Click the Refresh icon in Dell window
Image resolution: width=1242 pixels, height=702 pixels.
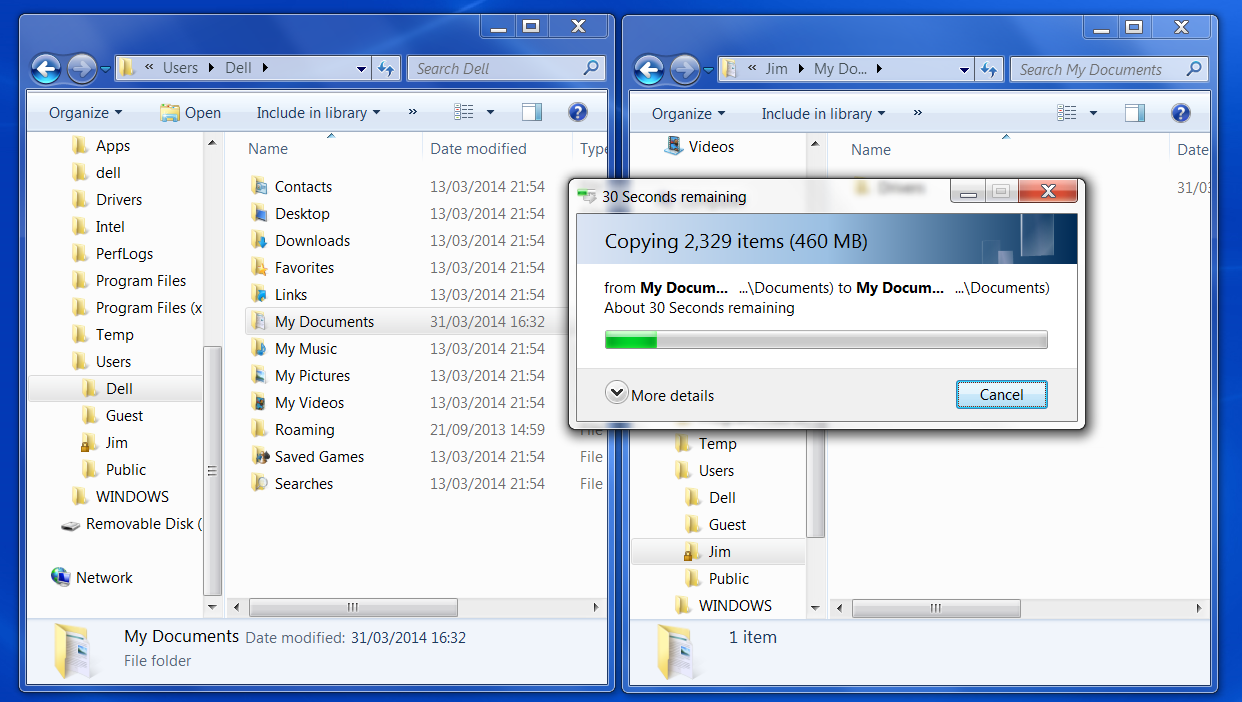386,69
